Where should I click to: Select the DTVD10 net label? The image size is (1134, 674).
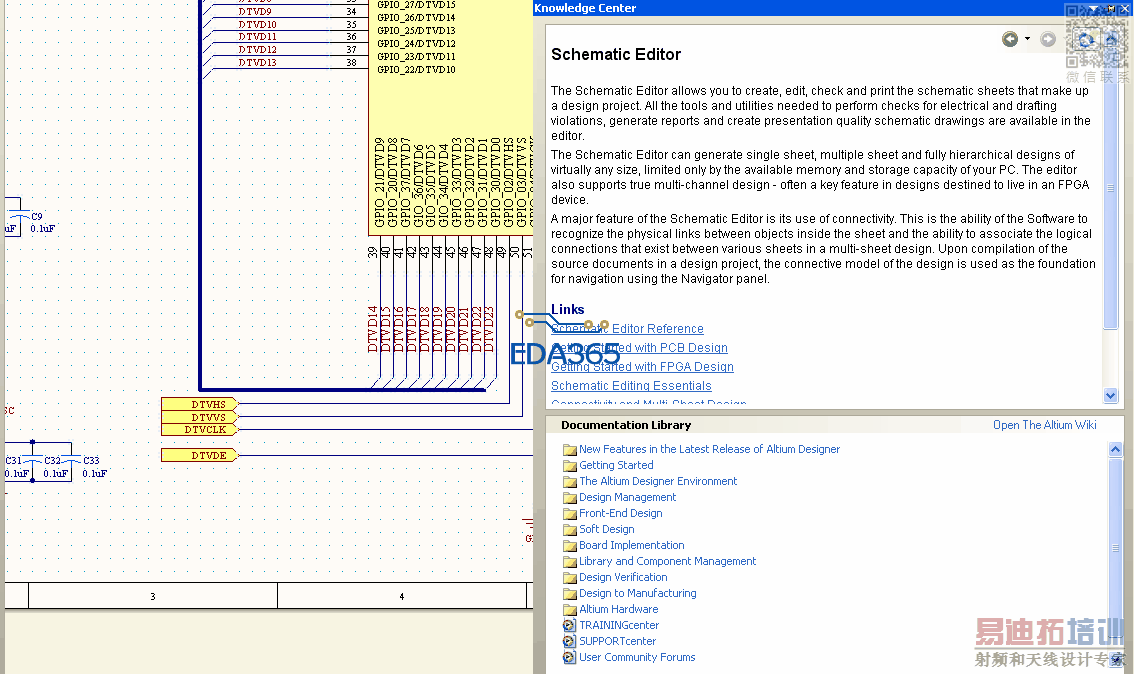coord(257,24)
